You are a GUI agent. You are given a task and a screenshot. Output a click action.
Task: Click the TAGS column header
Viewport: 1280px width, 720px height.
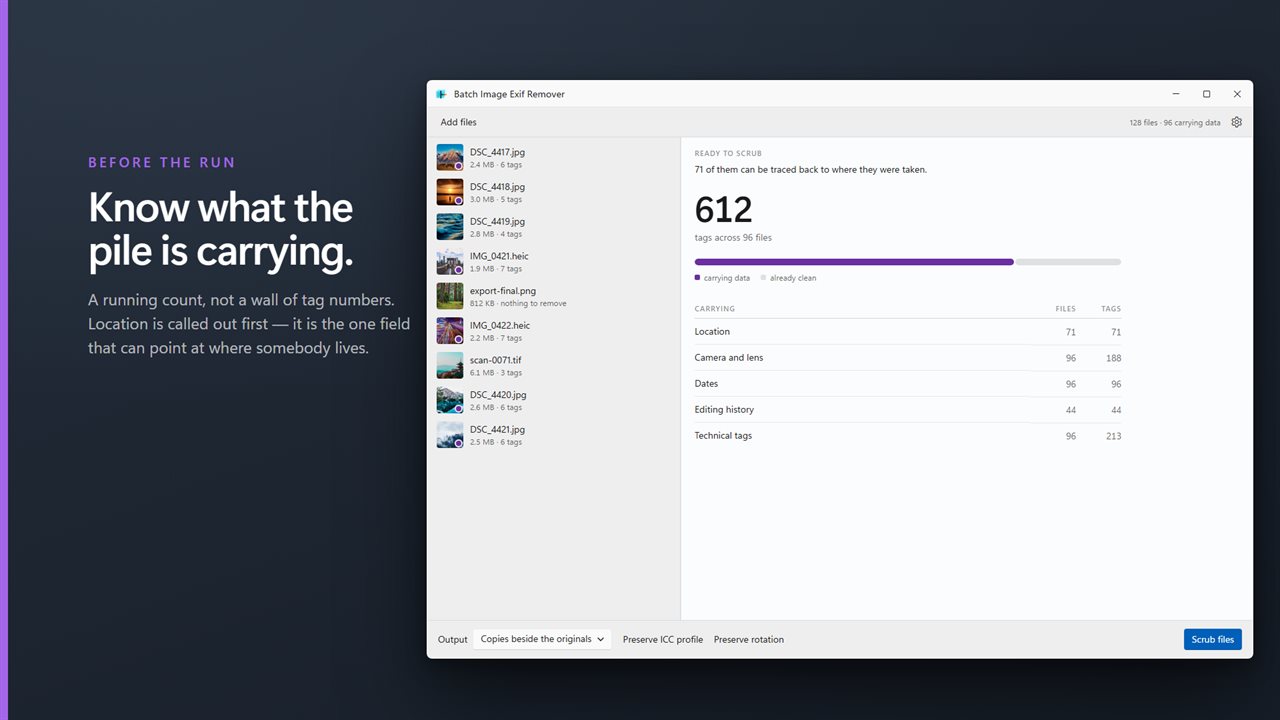click(x=1111, y=309)
